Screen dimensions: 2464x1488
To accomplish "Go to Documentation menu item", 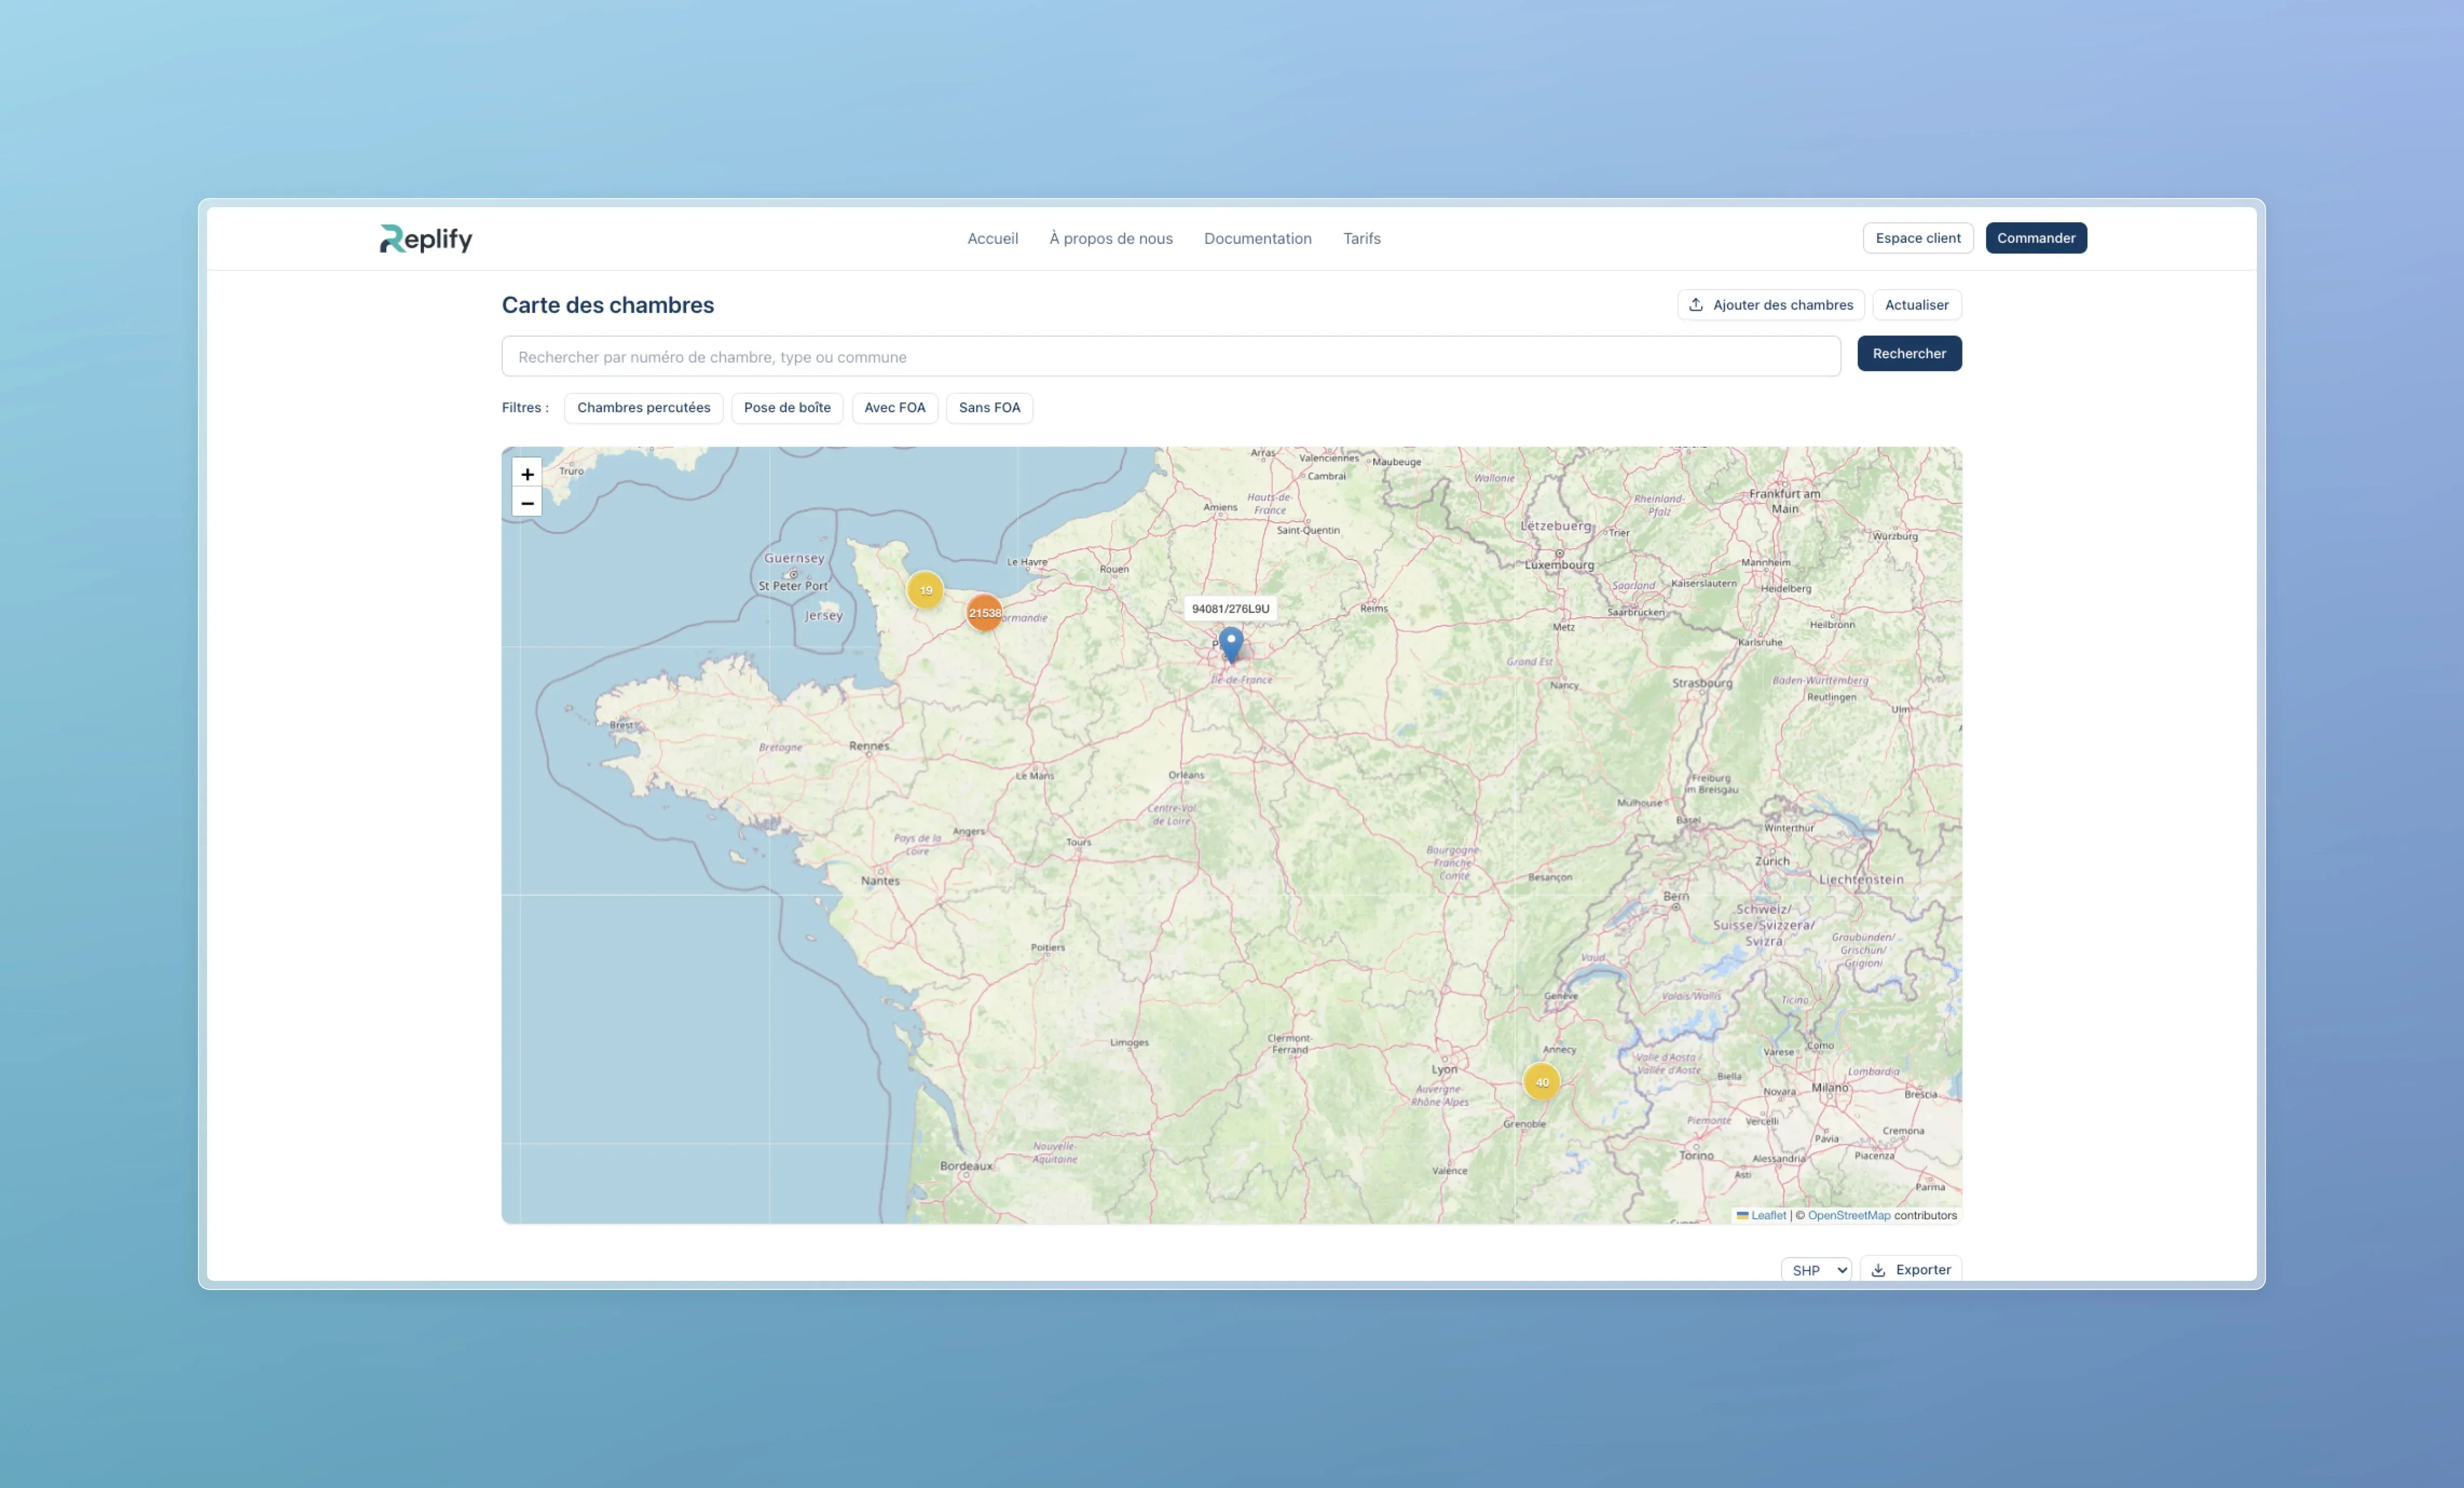I will [x=1257, y=238].
